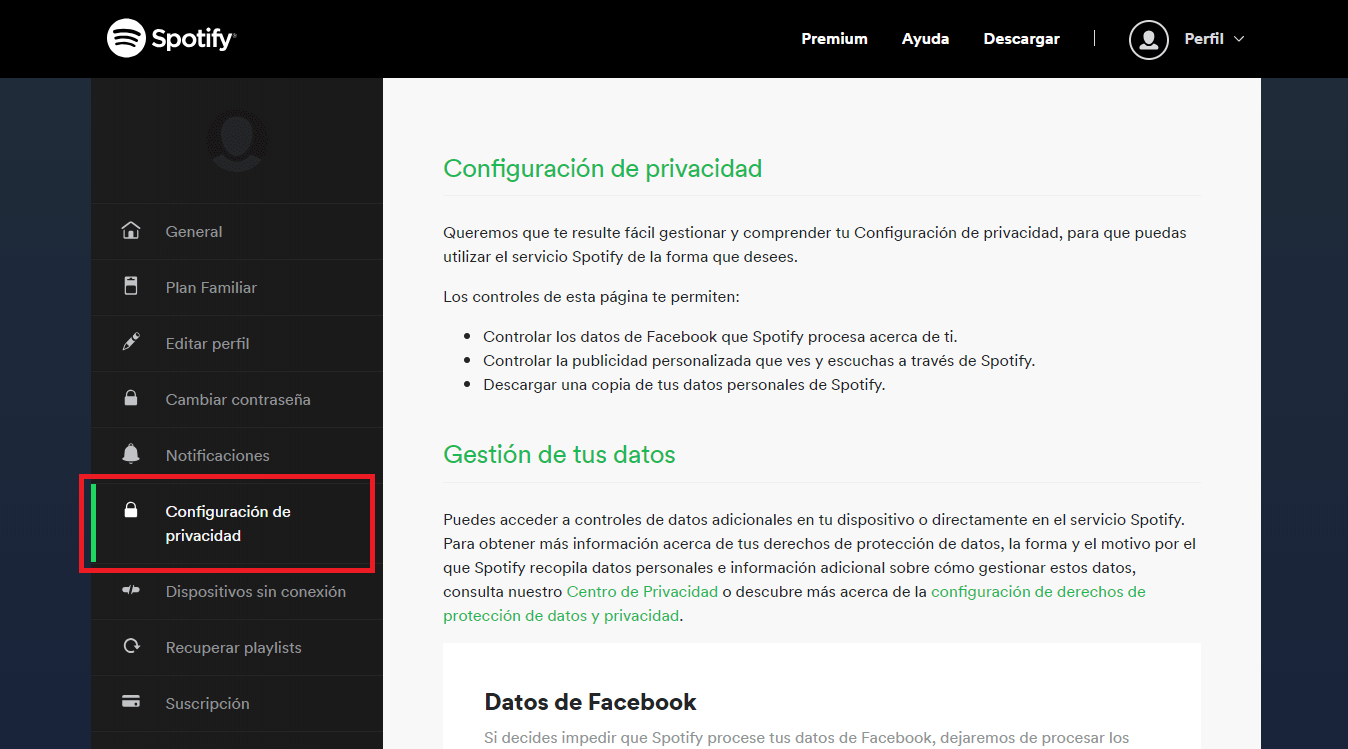Open Cambiar contraseña page
Image resolution: width=1348 pixels, height=749 pixels.
point(238,399)
